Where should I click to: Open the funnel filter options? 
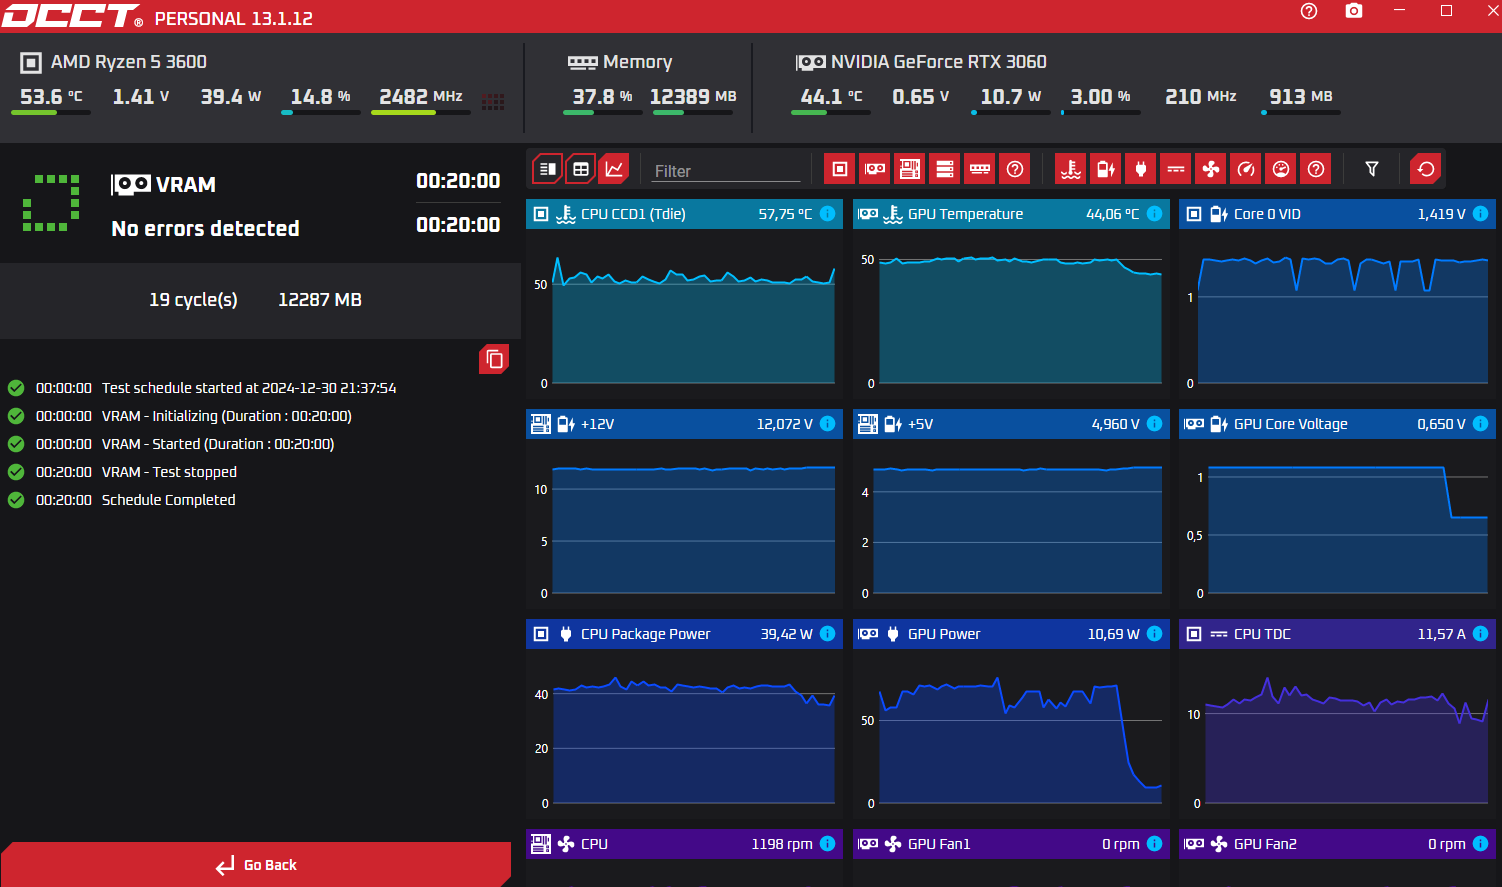point(1372,169)
